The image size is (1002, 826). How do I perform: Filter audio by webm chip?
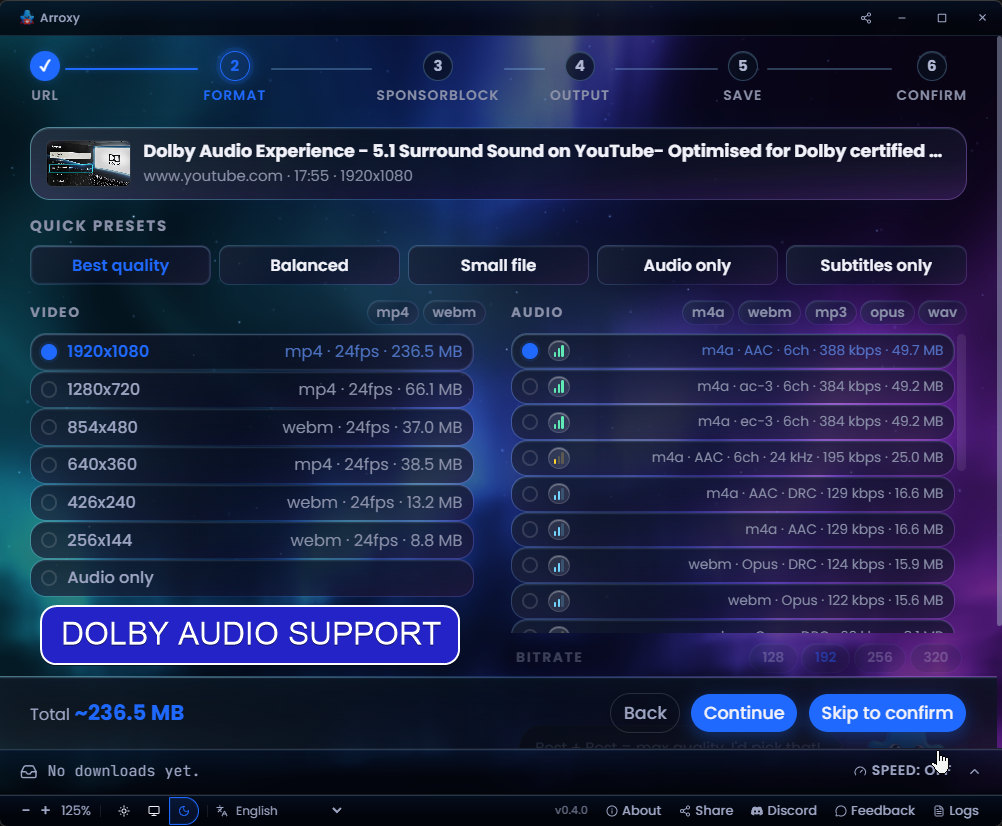(x=769, y=312)
